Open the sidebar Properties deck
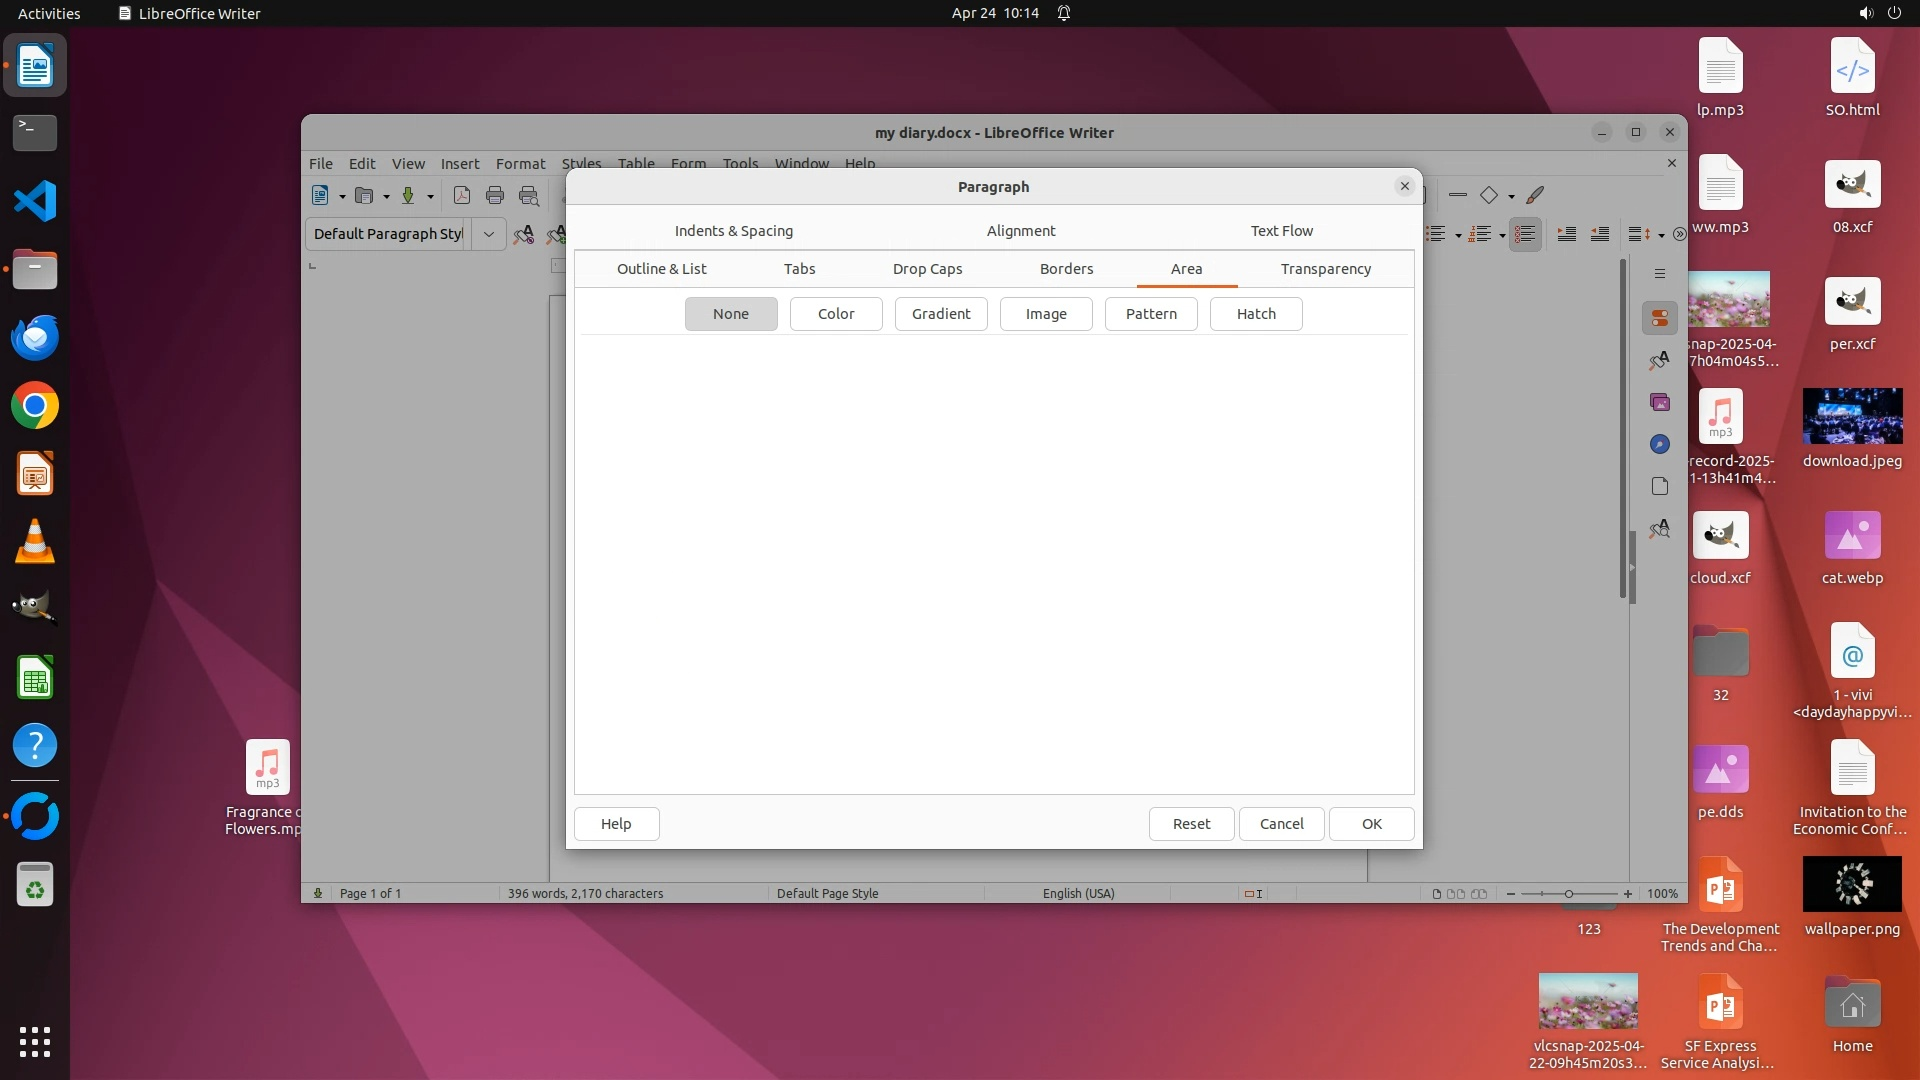 click(1660, 318)
